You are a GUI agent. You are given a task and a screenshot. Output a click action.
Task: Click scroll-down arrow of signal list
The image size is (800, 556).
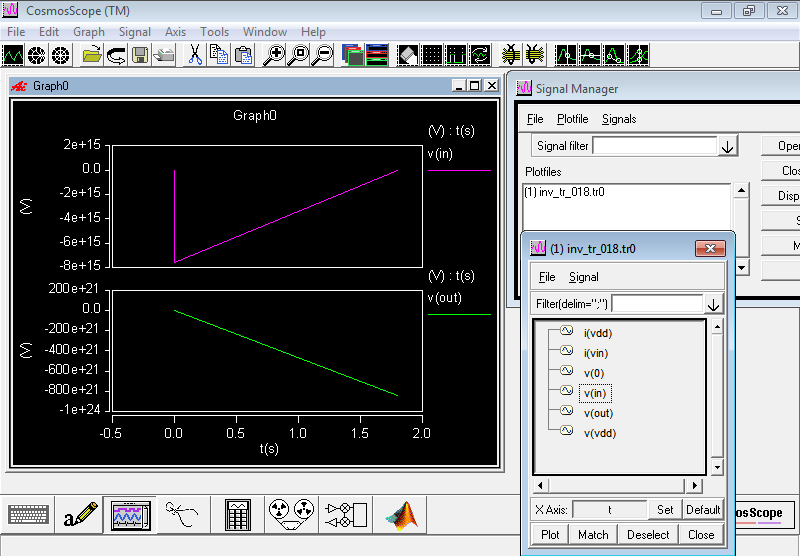coord(717,467)
